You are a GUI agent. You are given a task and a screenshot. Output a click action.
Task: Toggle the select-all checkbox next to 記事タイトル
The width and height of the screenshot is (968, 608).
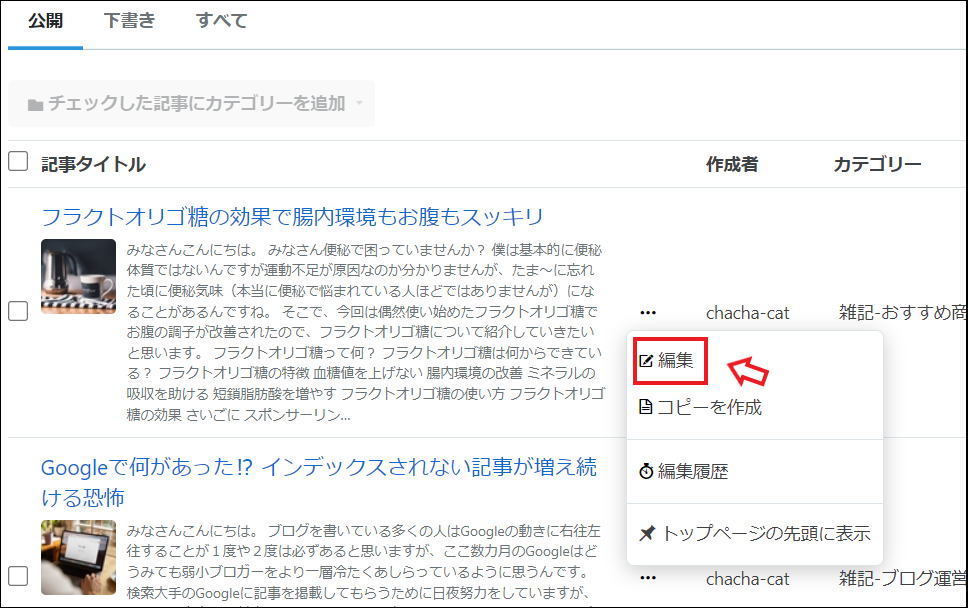pos(17,161)
